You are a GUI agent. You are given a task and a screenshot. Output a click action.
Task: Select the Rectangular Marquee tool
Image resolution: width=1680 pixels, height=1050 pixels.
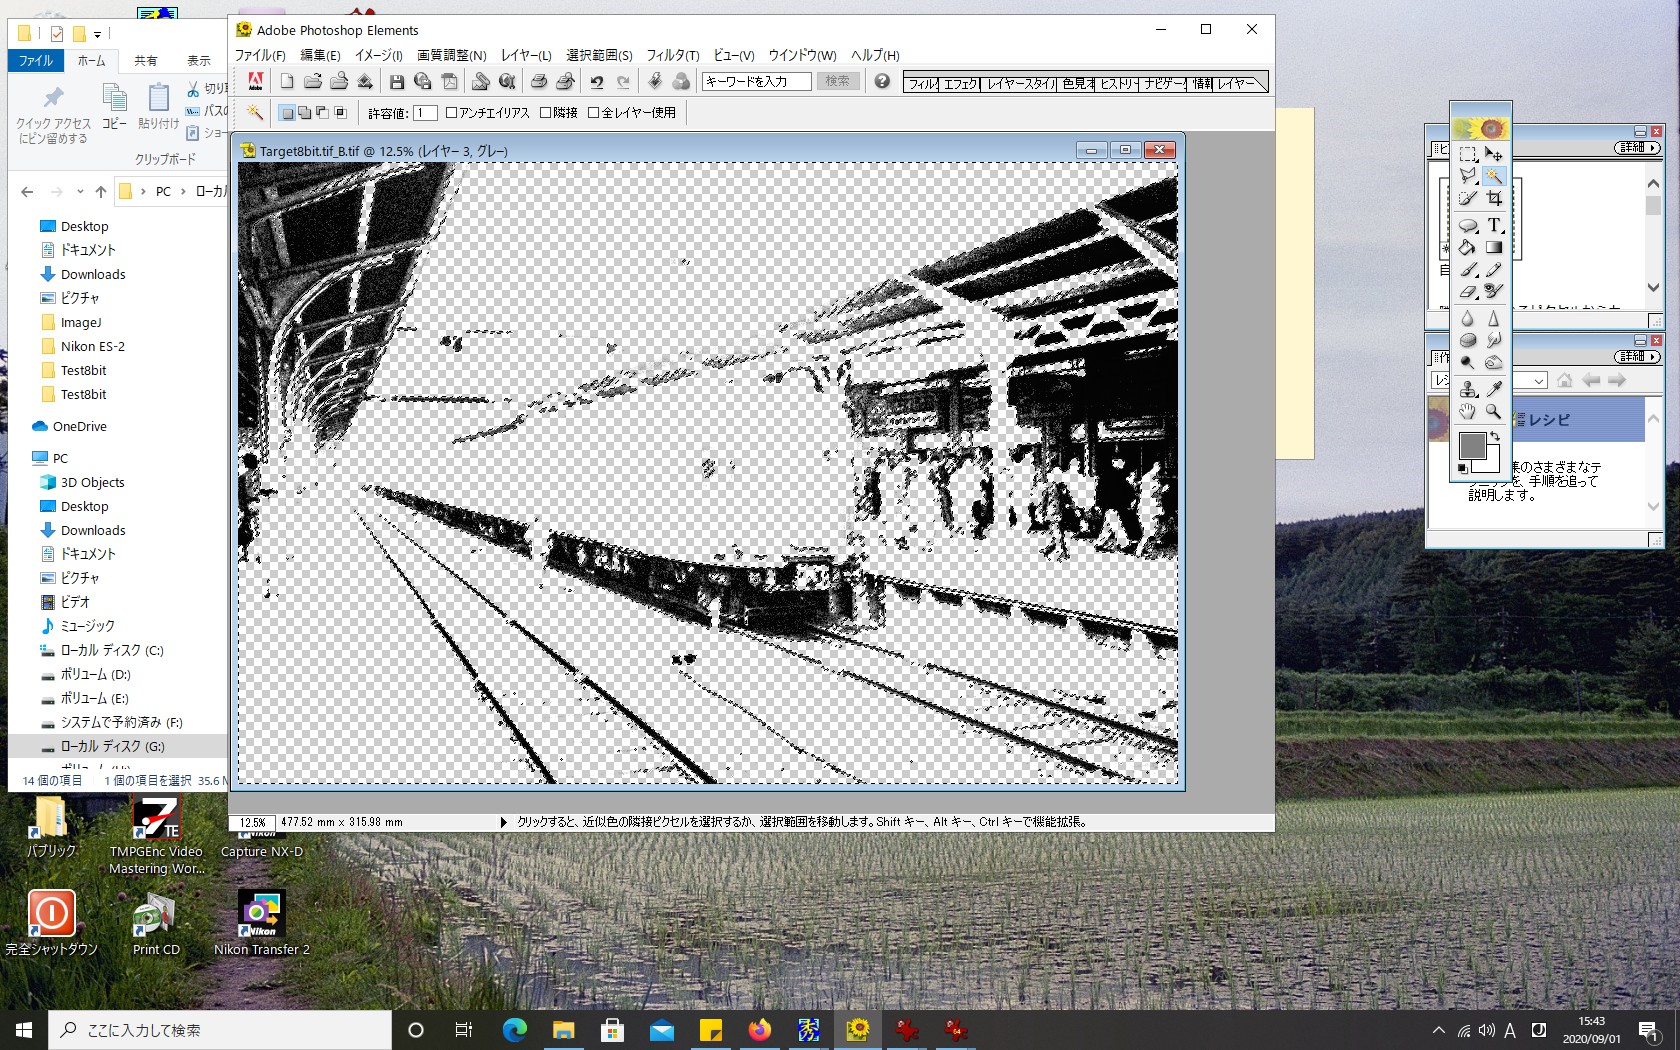1467,154
